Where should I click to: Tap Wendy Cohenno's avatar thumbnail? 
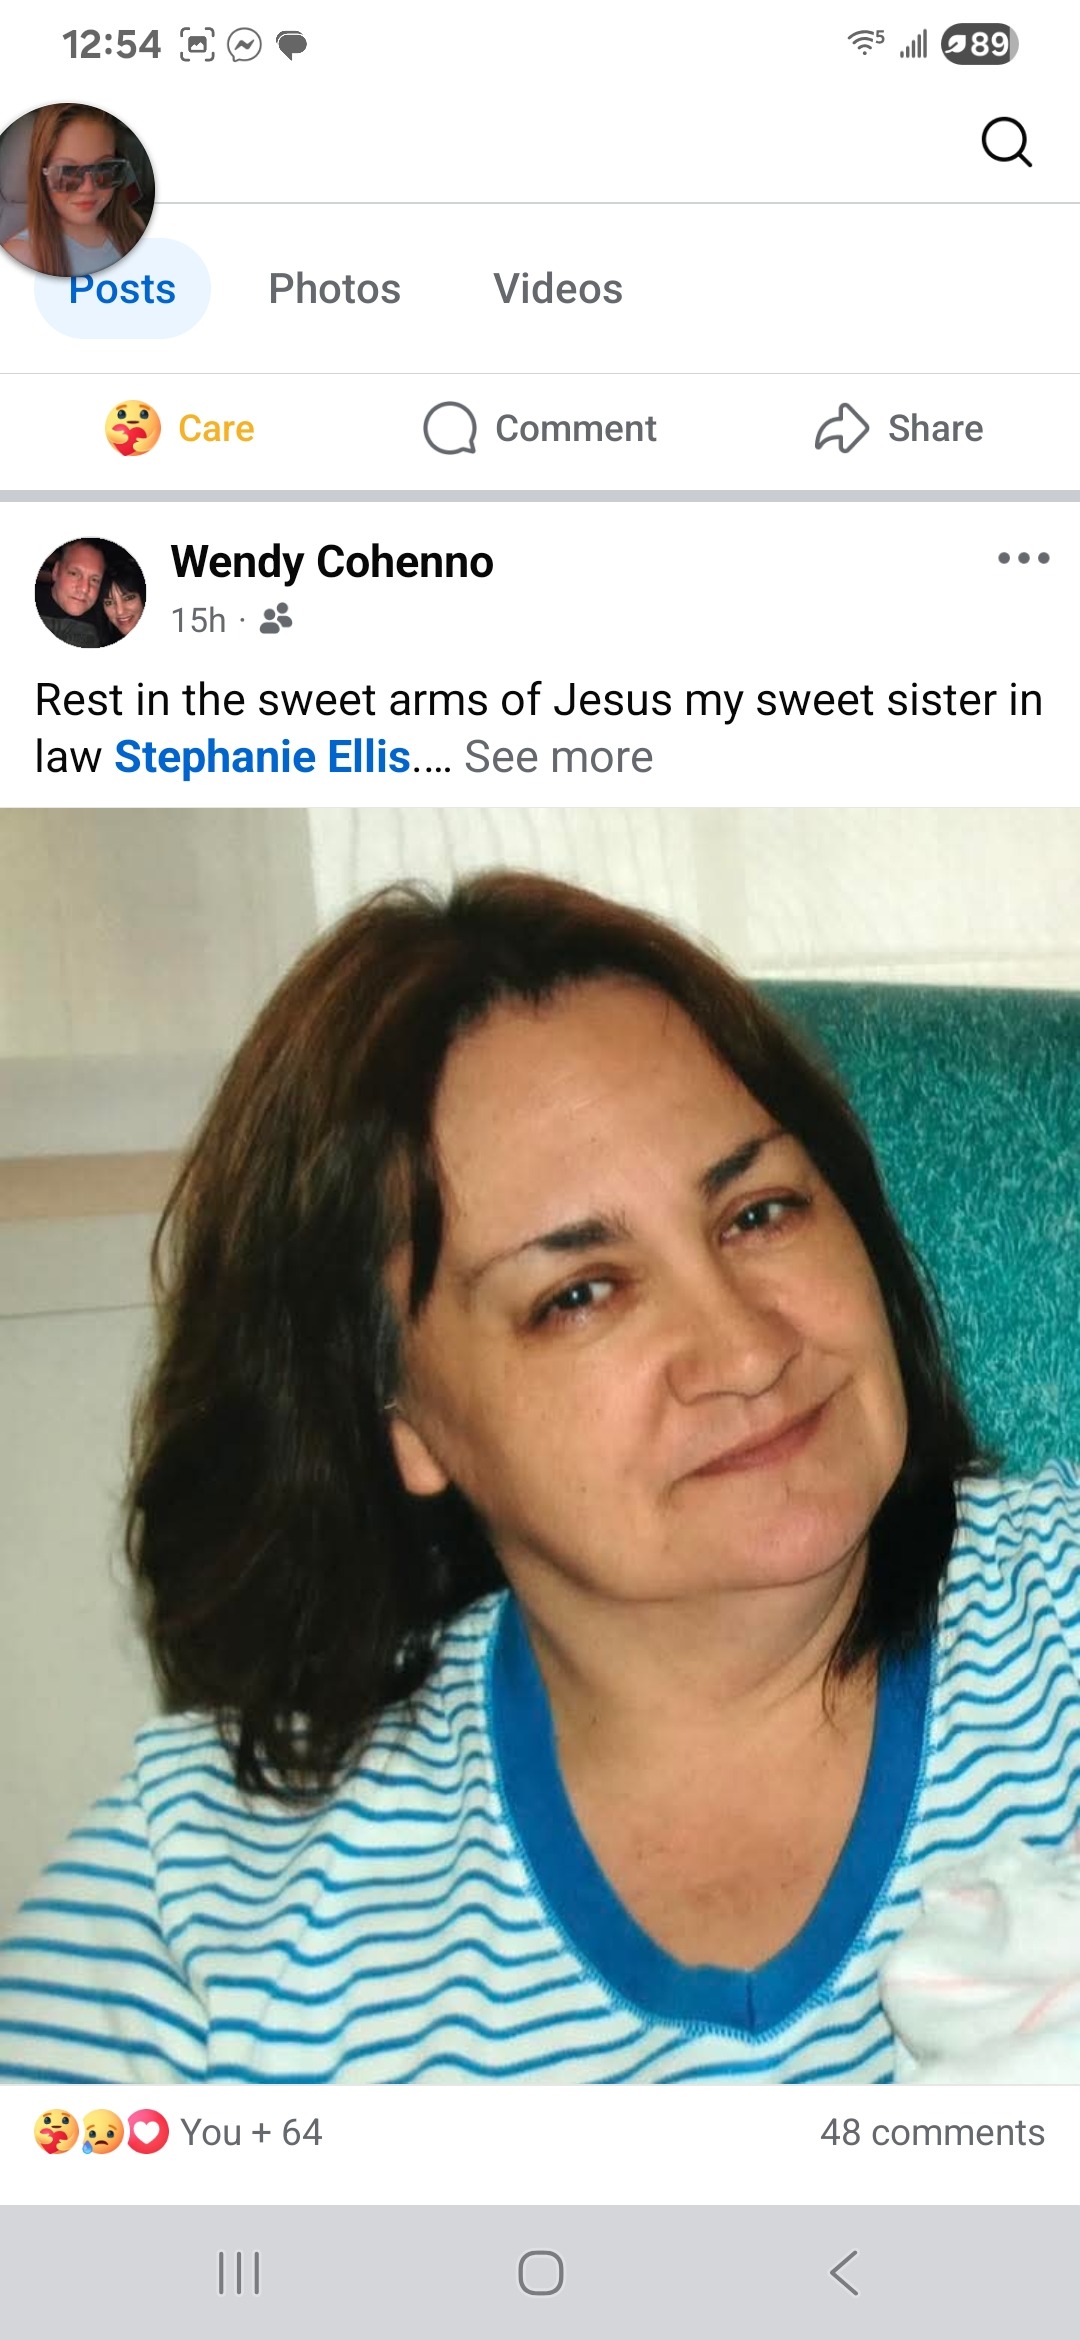pyautogui.click(x=90, y=593)
